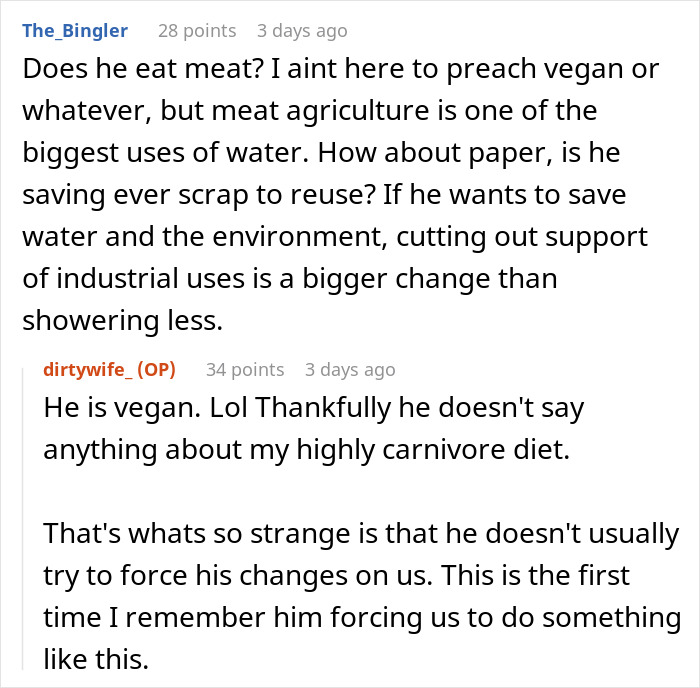This screenshot has height=688, width=700.
Task: Open dirtywife_ reply's 3 days ago timestamp
Action: pos(350,369)
